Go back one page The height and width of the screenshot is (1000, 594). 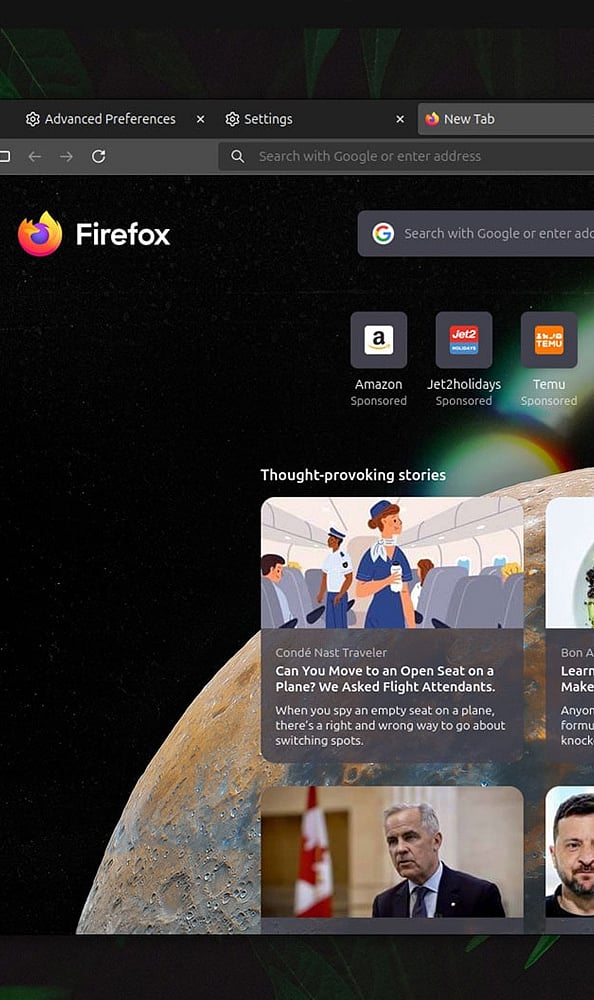pos(35,156)
